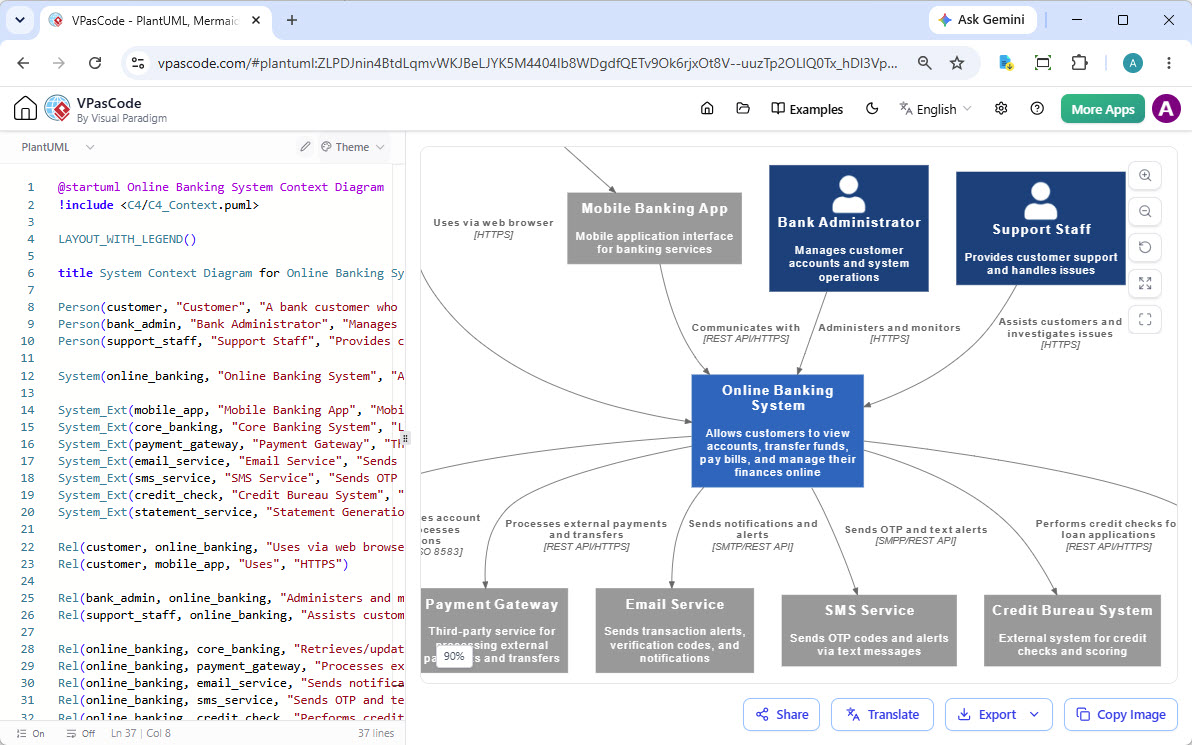1192x745 pixels.
Task: Reset diagram zoom with rotate icon
Action: [x=1145, y=247]
